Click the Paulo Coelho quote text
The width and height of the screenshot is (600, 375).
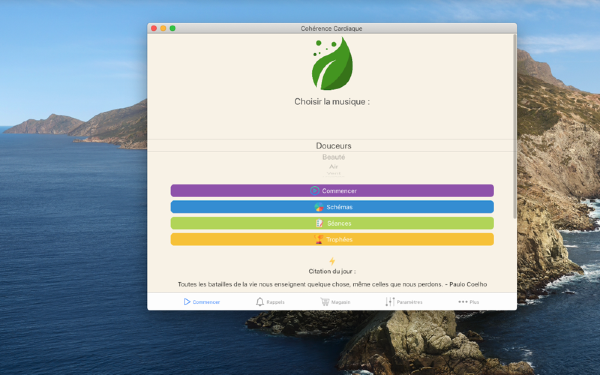coord(332,284)
